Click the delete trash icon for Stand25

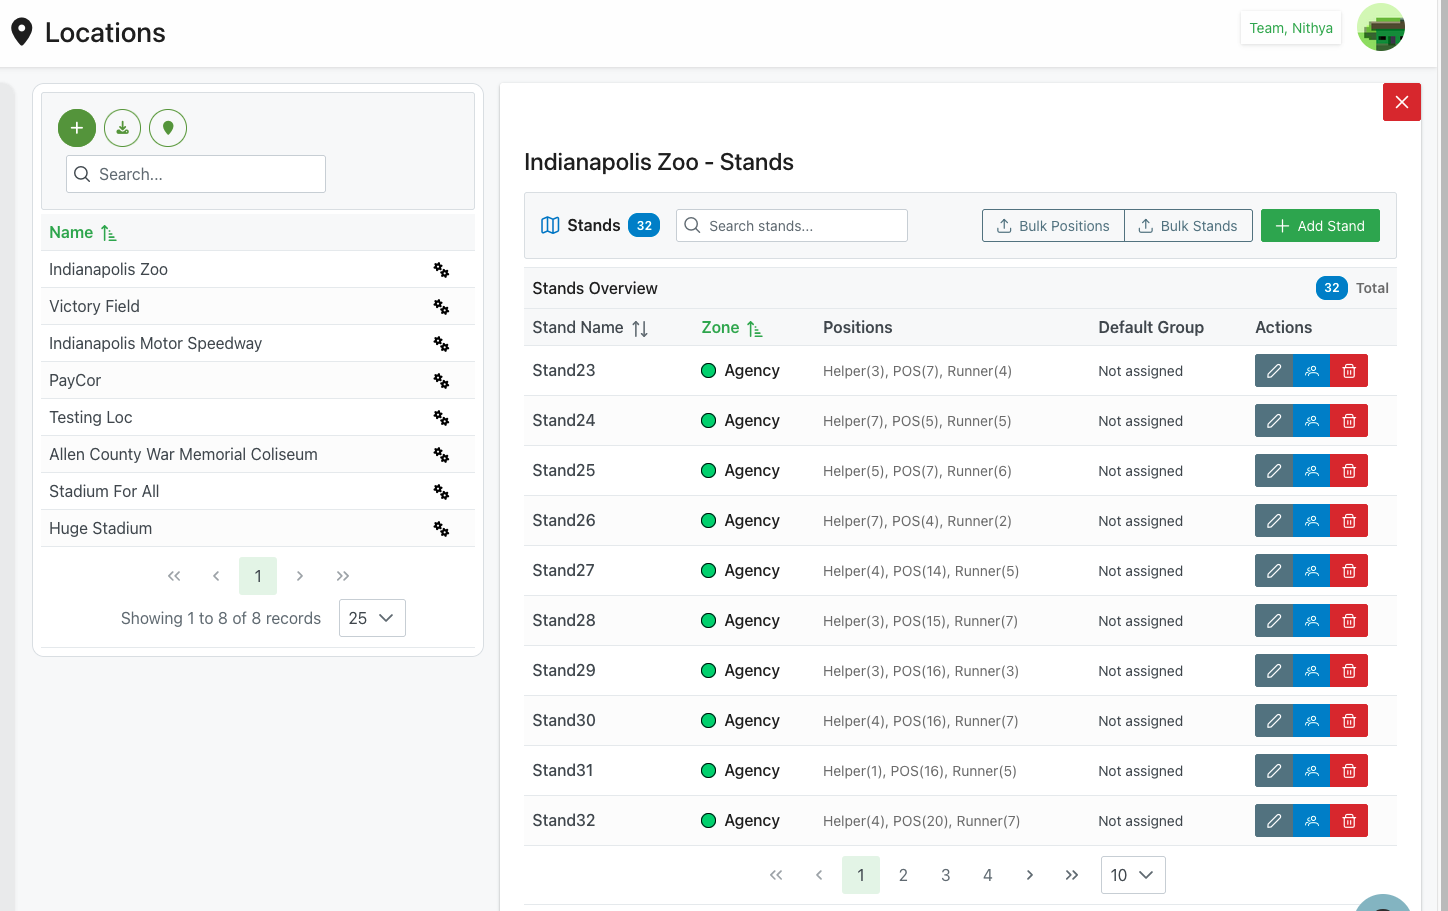click(1348, 471)
